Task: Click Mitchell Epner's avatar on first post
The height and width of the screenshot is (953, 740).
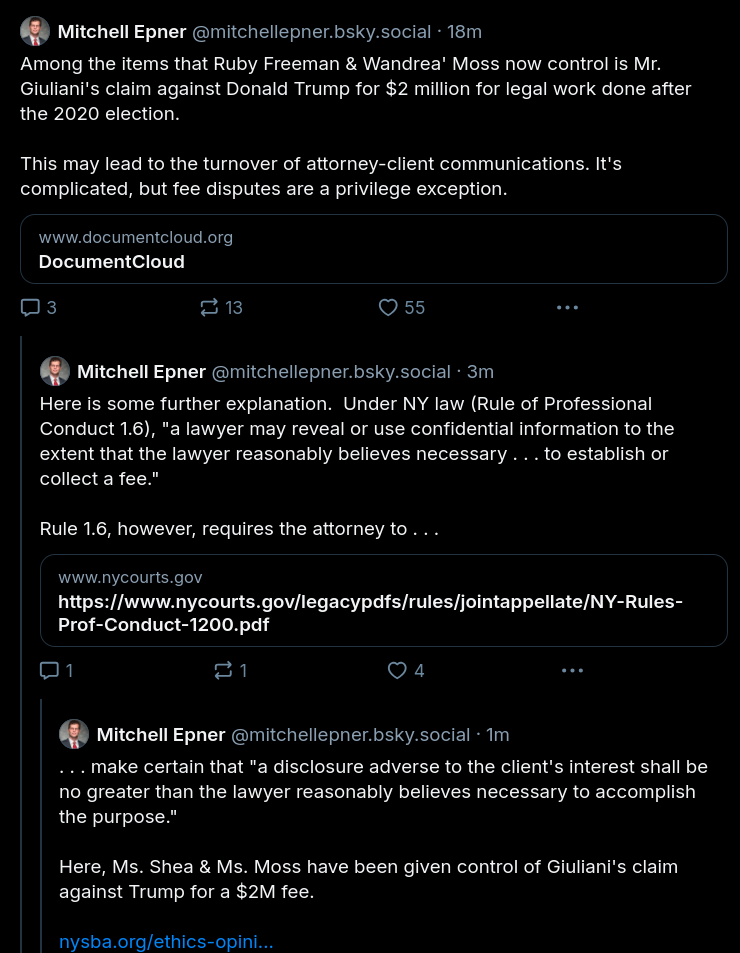Action: click(35, 32)
